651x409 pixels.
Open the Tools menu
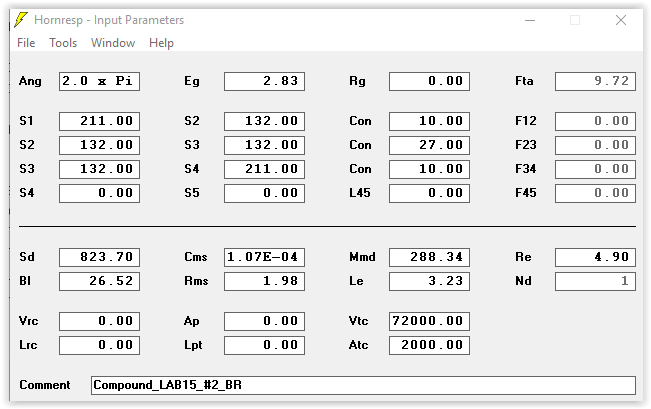63,43
